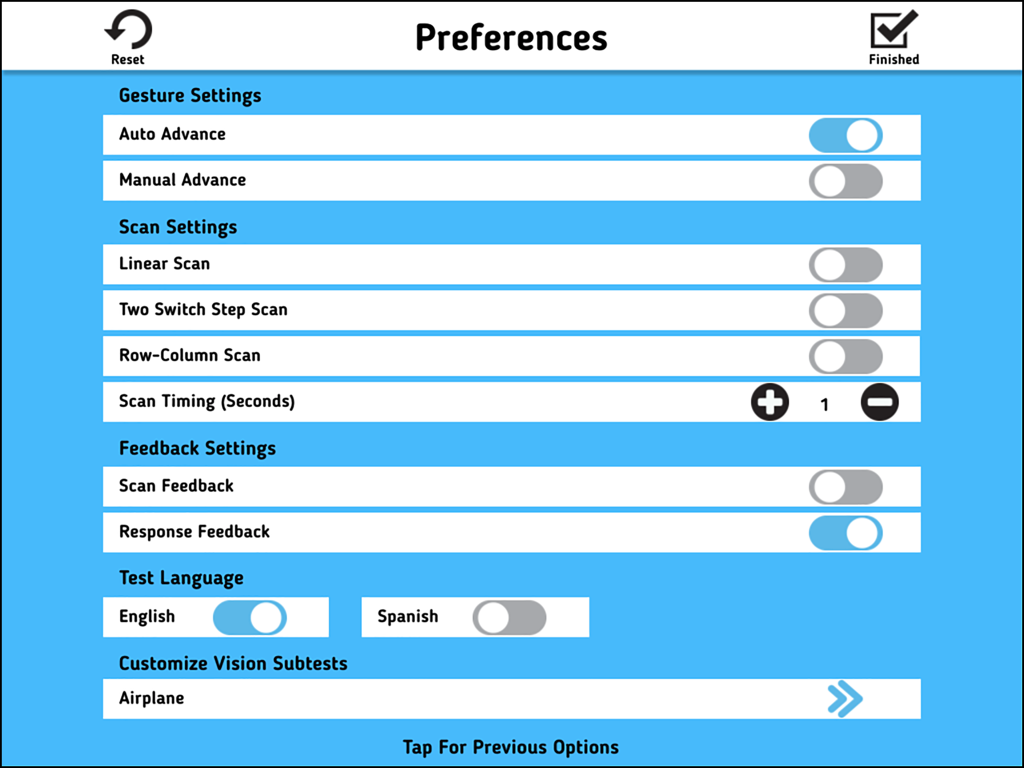Enable Scan Feedback
The width and height of the screenshot is (1024, 768).
point(845,487)
